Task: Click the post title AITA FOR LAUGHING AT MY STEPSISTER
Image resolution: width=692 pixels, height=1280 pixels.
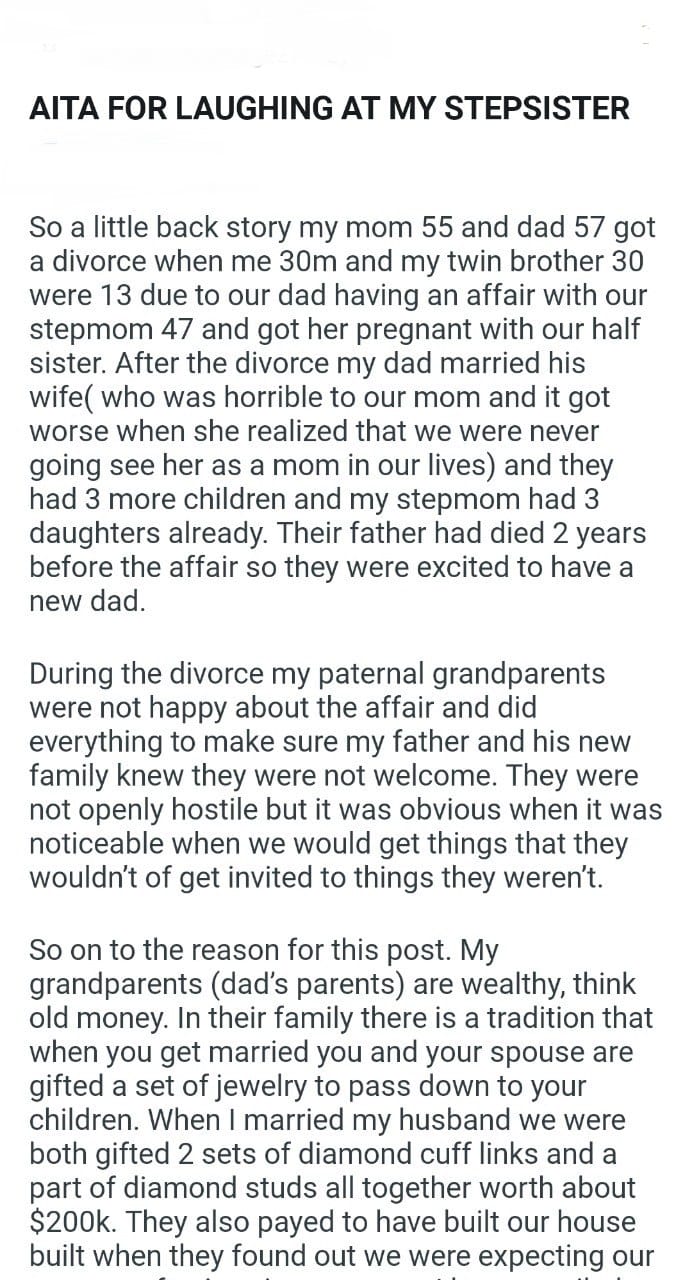Action: click(330, 107)
